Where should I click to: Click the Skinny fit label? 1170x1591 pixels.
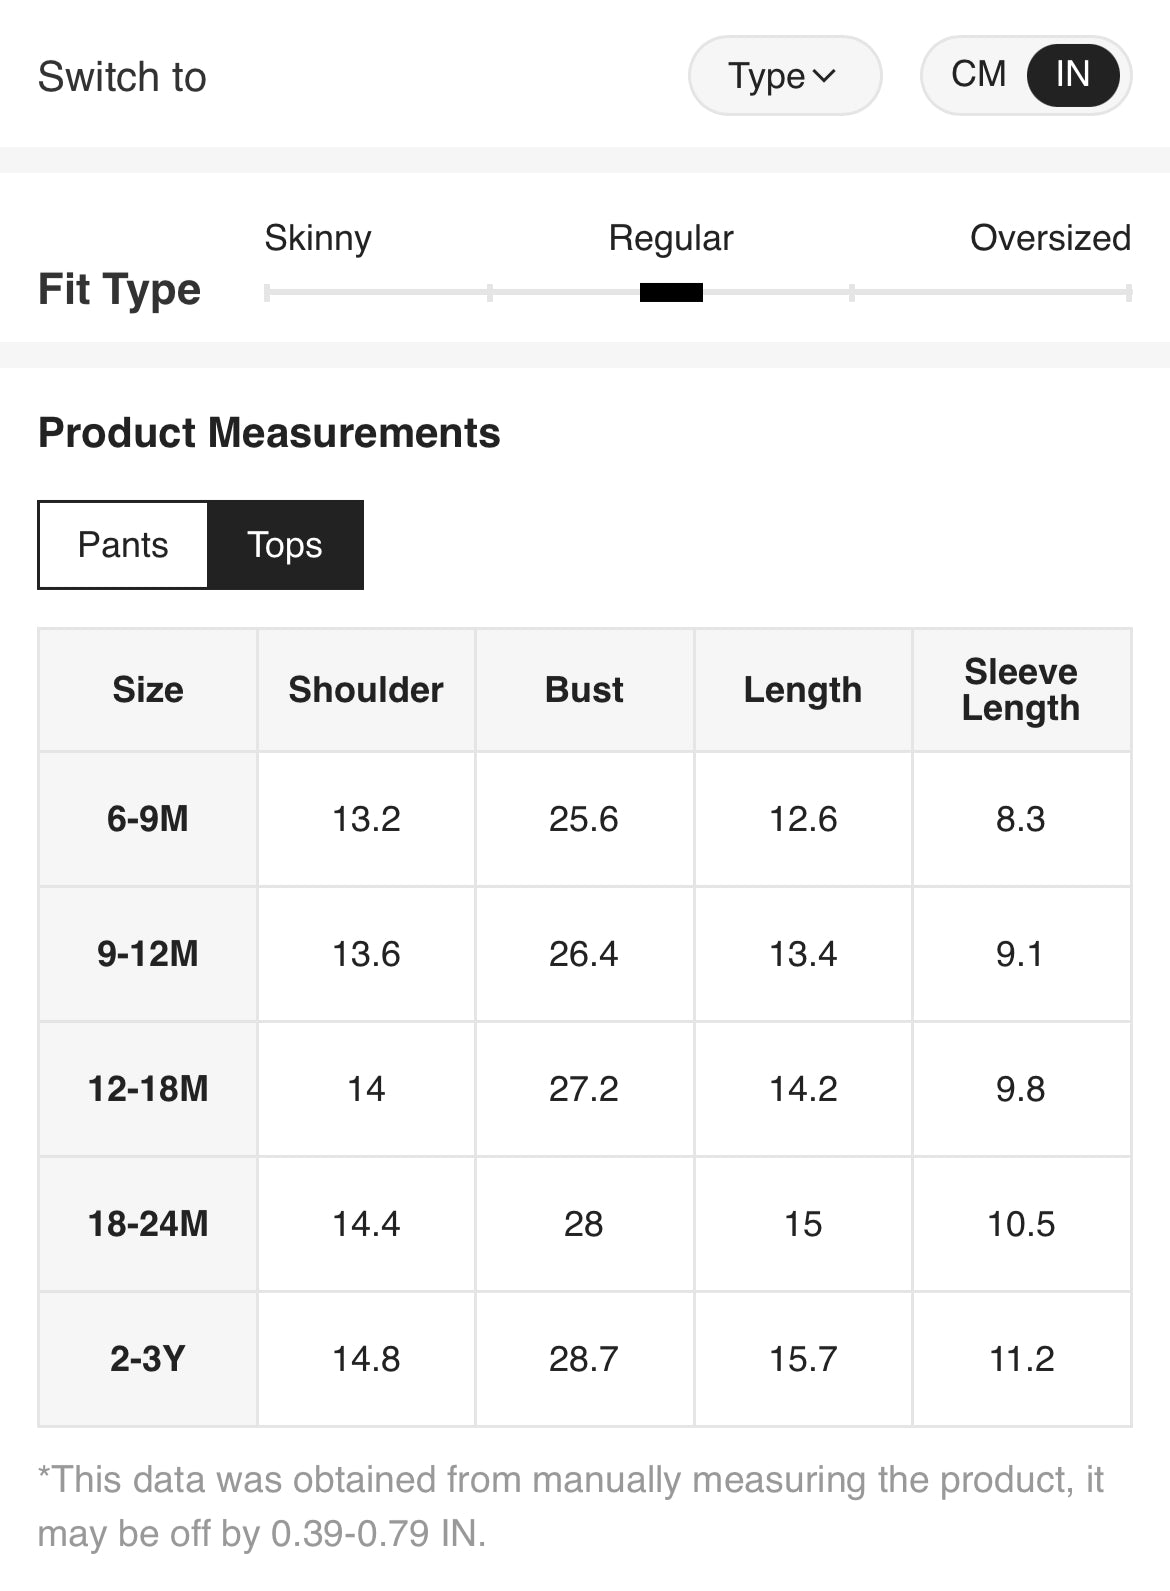pyautogui.click(x=318, y=238)
